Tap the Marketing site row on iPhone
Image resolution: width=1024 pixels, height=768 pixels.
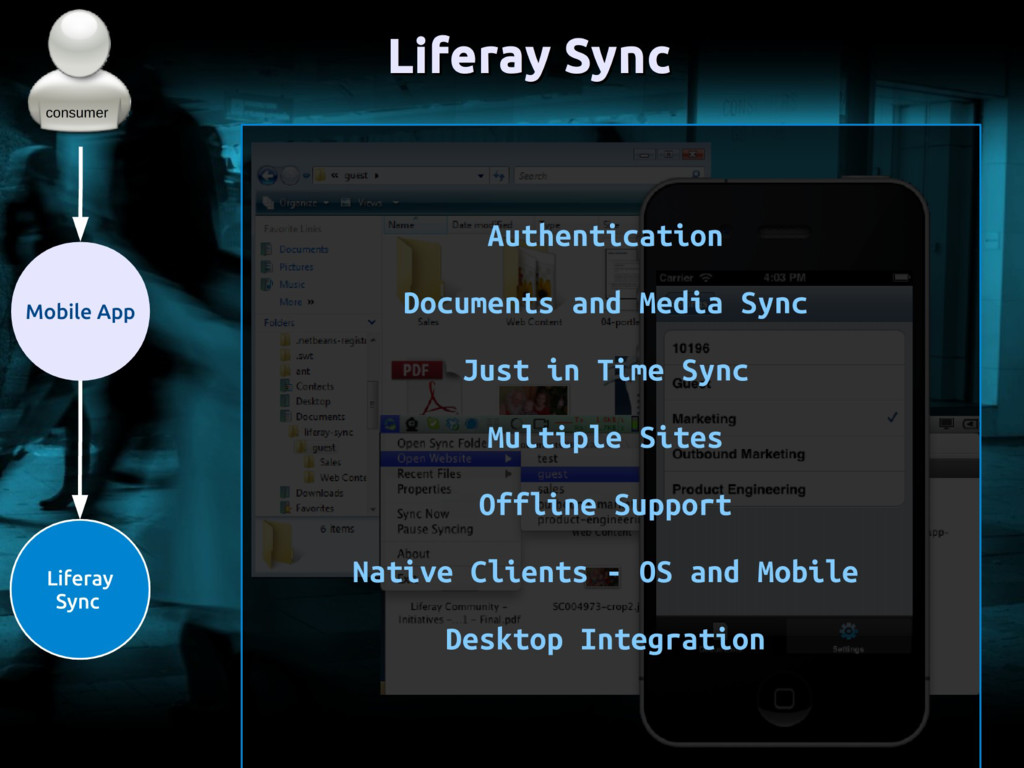[x=784, y=418]
